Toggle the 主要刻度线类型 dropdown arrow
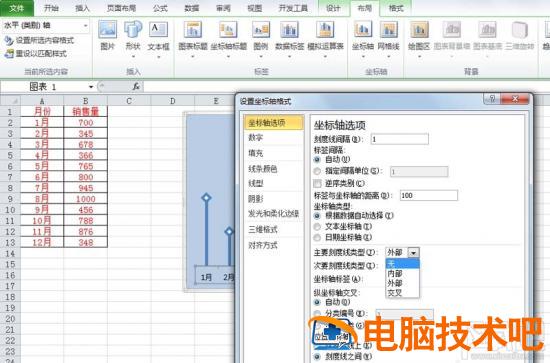 pos(414,253)
